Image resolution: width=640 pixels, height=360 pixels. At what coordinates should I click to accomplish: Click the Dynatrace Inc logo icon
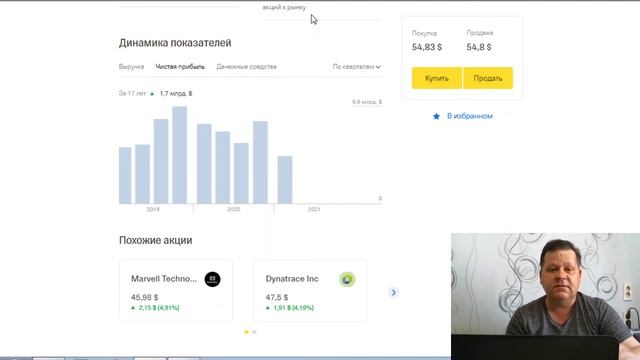click(347, 279)
